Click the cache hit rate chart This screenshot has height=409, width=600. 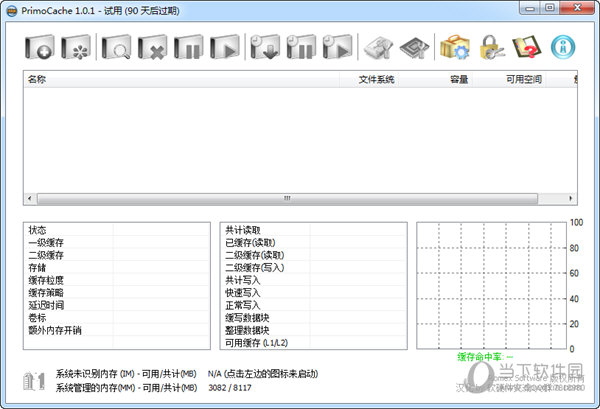point(491,286)
